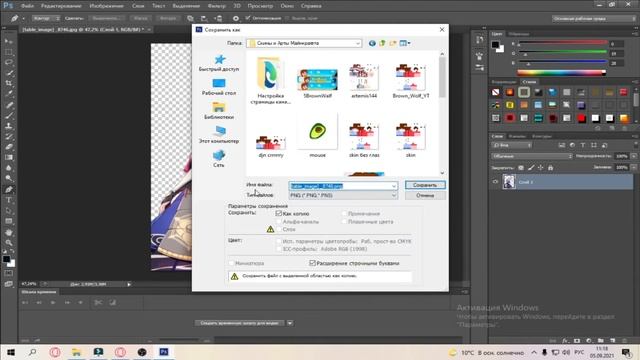Toggle the 'Слои' checkbox in save options
The width and height of the screenshot is (640, 360).
pyautogui.click(x=279, y=229)
